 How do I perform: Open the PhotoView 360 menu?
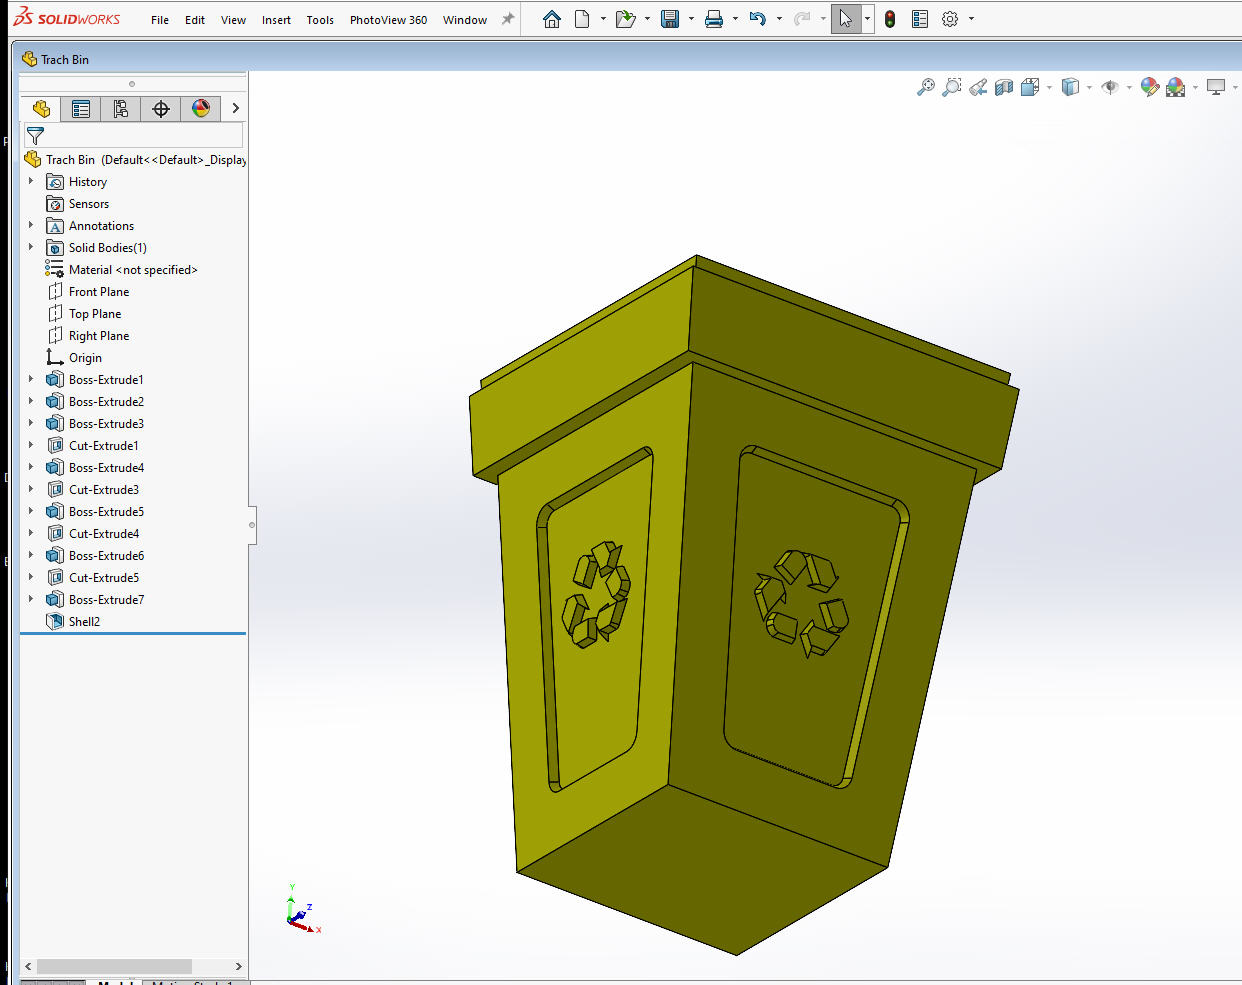[388, 20]
